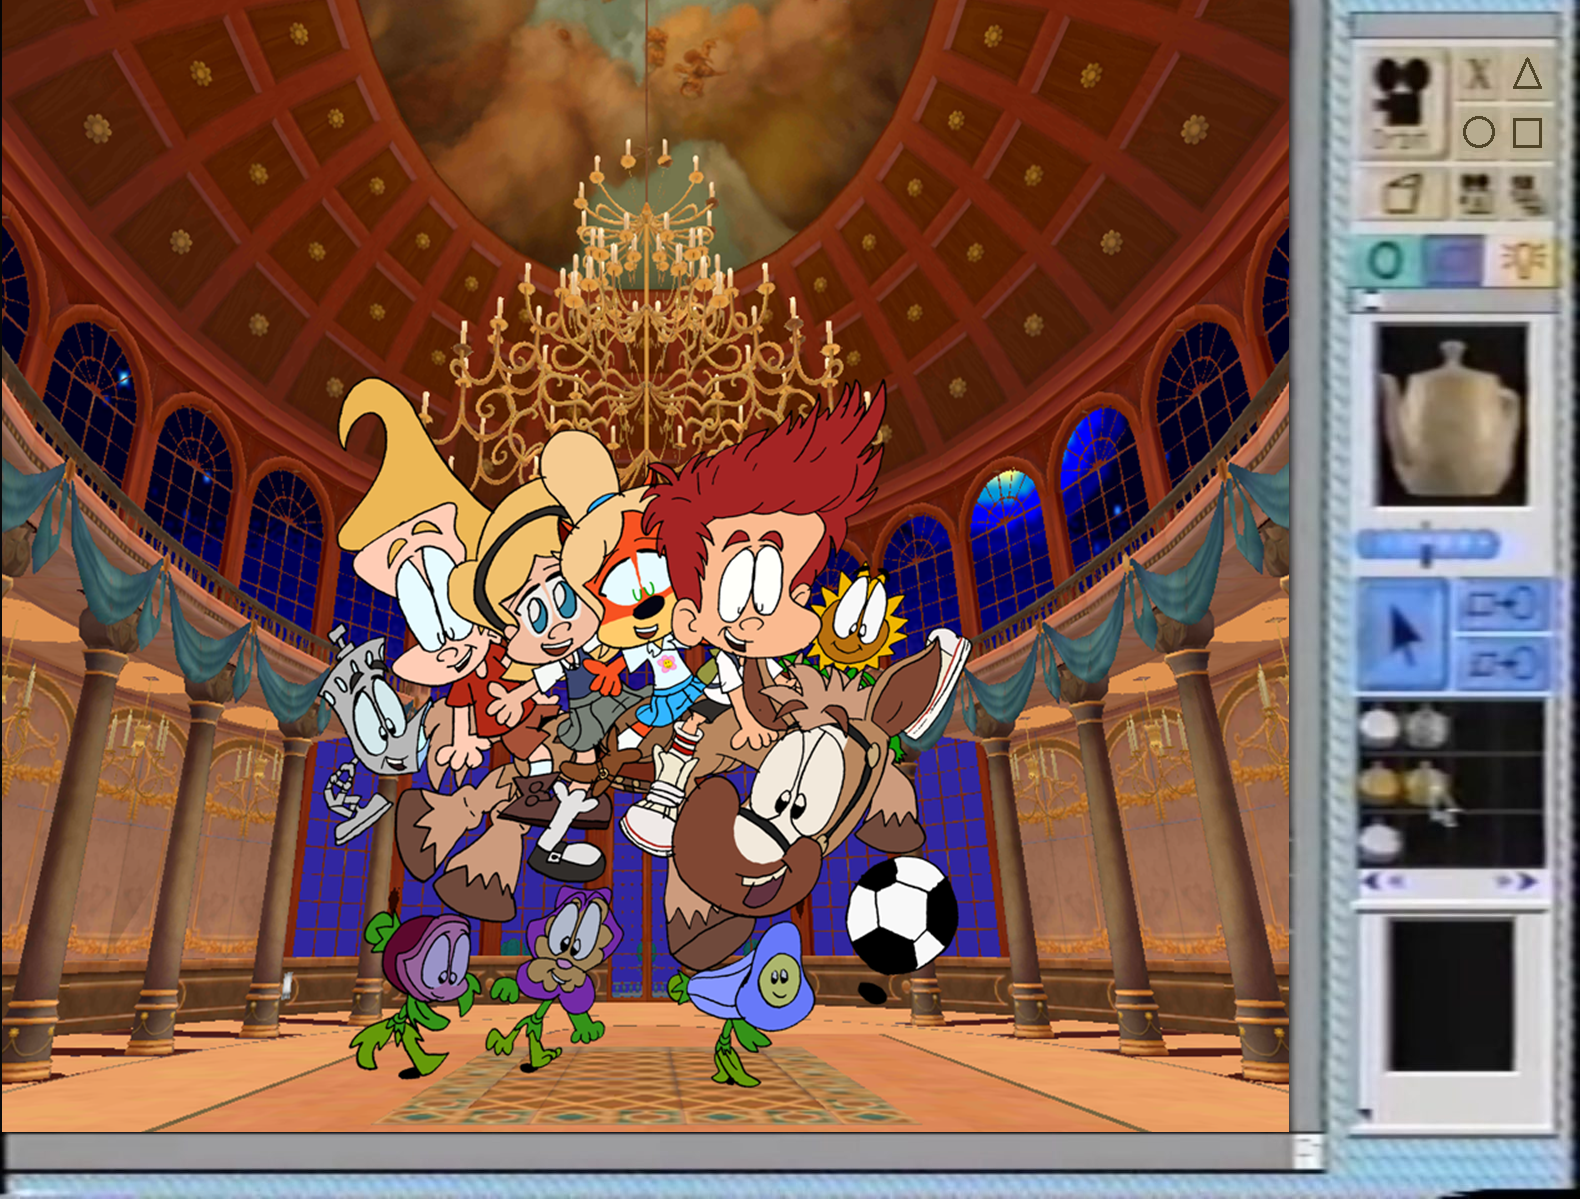Click the soccer ball in the scene

pyautogui.click(x=902, y=914)
